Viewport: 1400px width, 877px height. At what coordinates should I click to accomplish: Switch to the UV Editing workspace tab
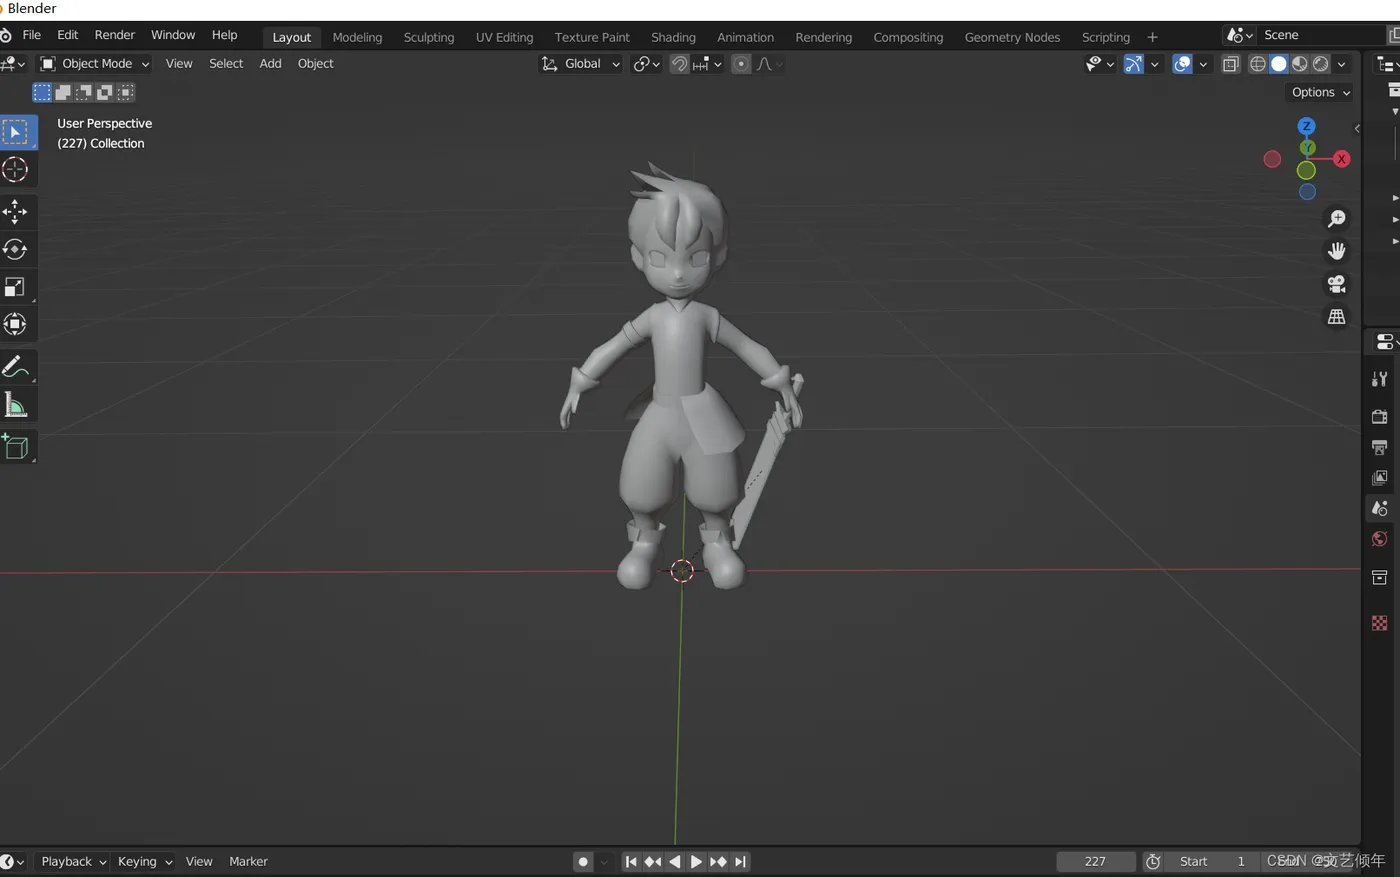504,37
